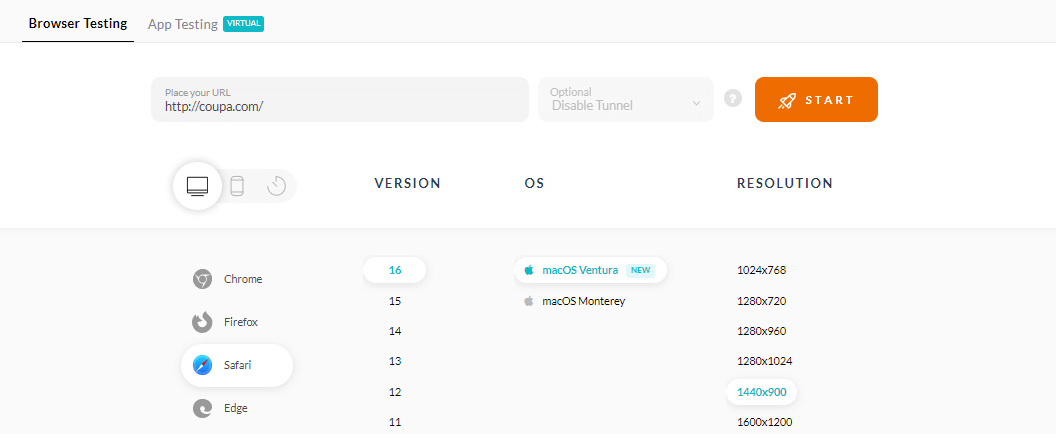
Task: Click the tunnel help question mark icon
Action: click(x=733, y=98)
